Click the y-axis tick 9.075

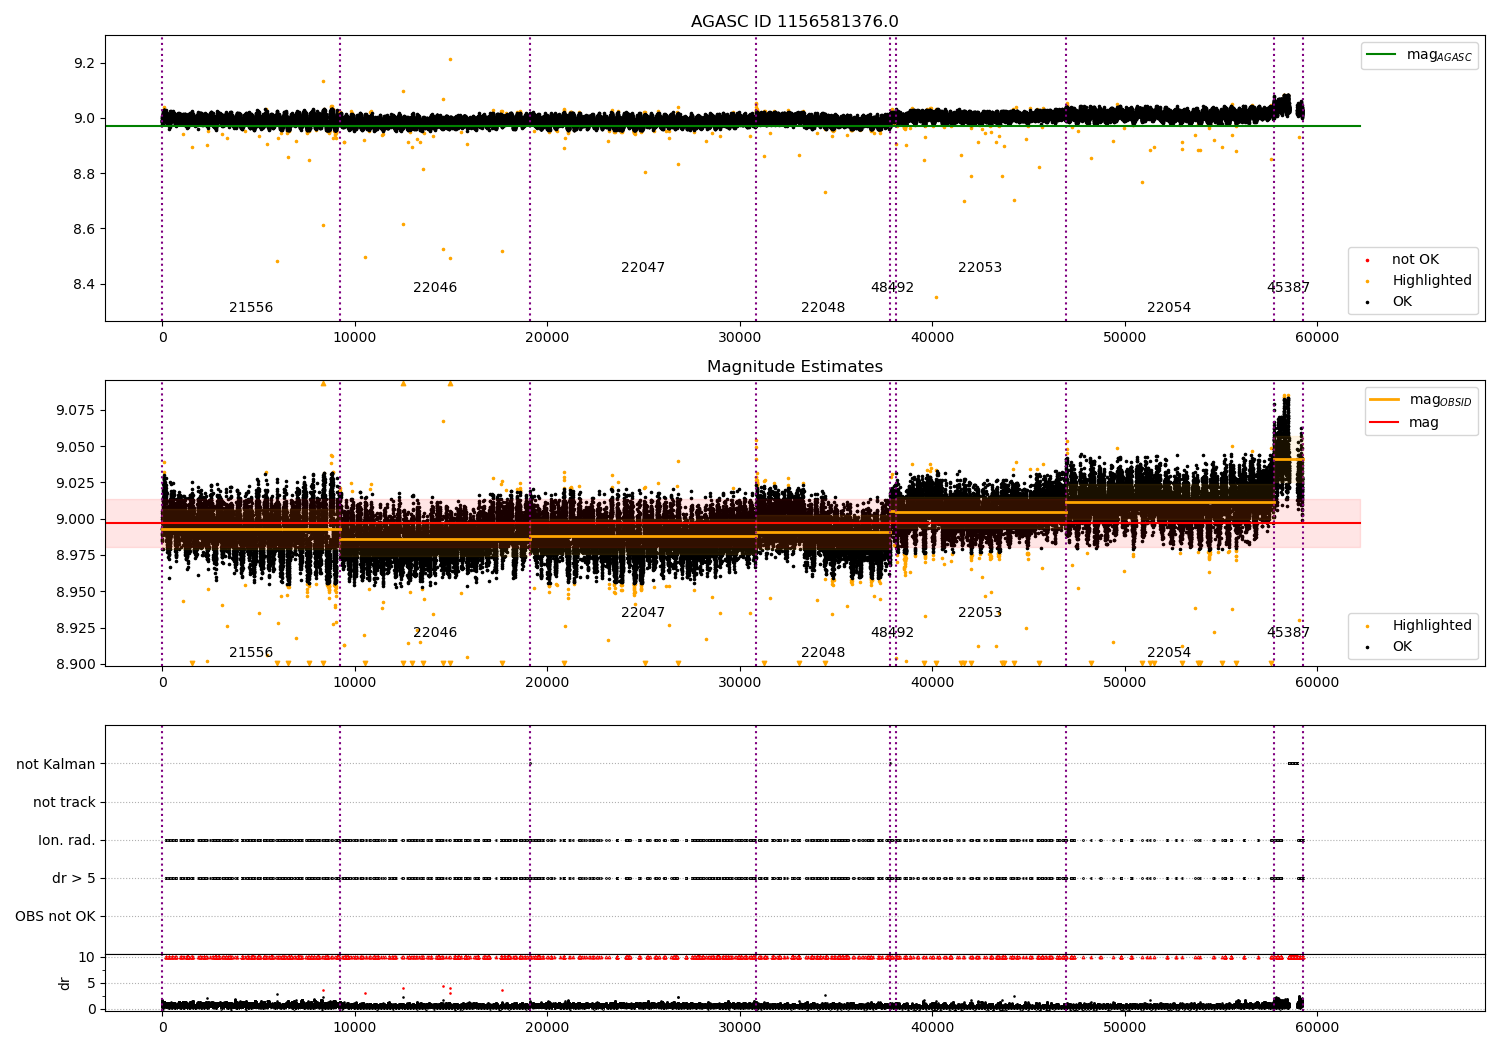75,411
